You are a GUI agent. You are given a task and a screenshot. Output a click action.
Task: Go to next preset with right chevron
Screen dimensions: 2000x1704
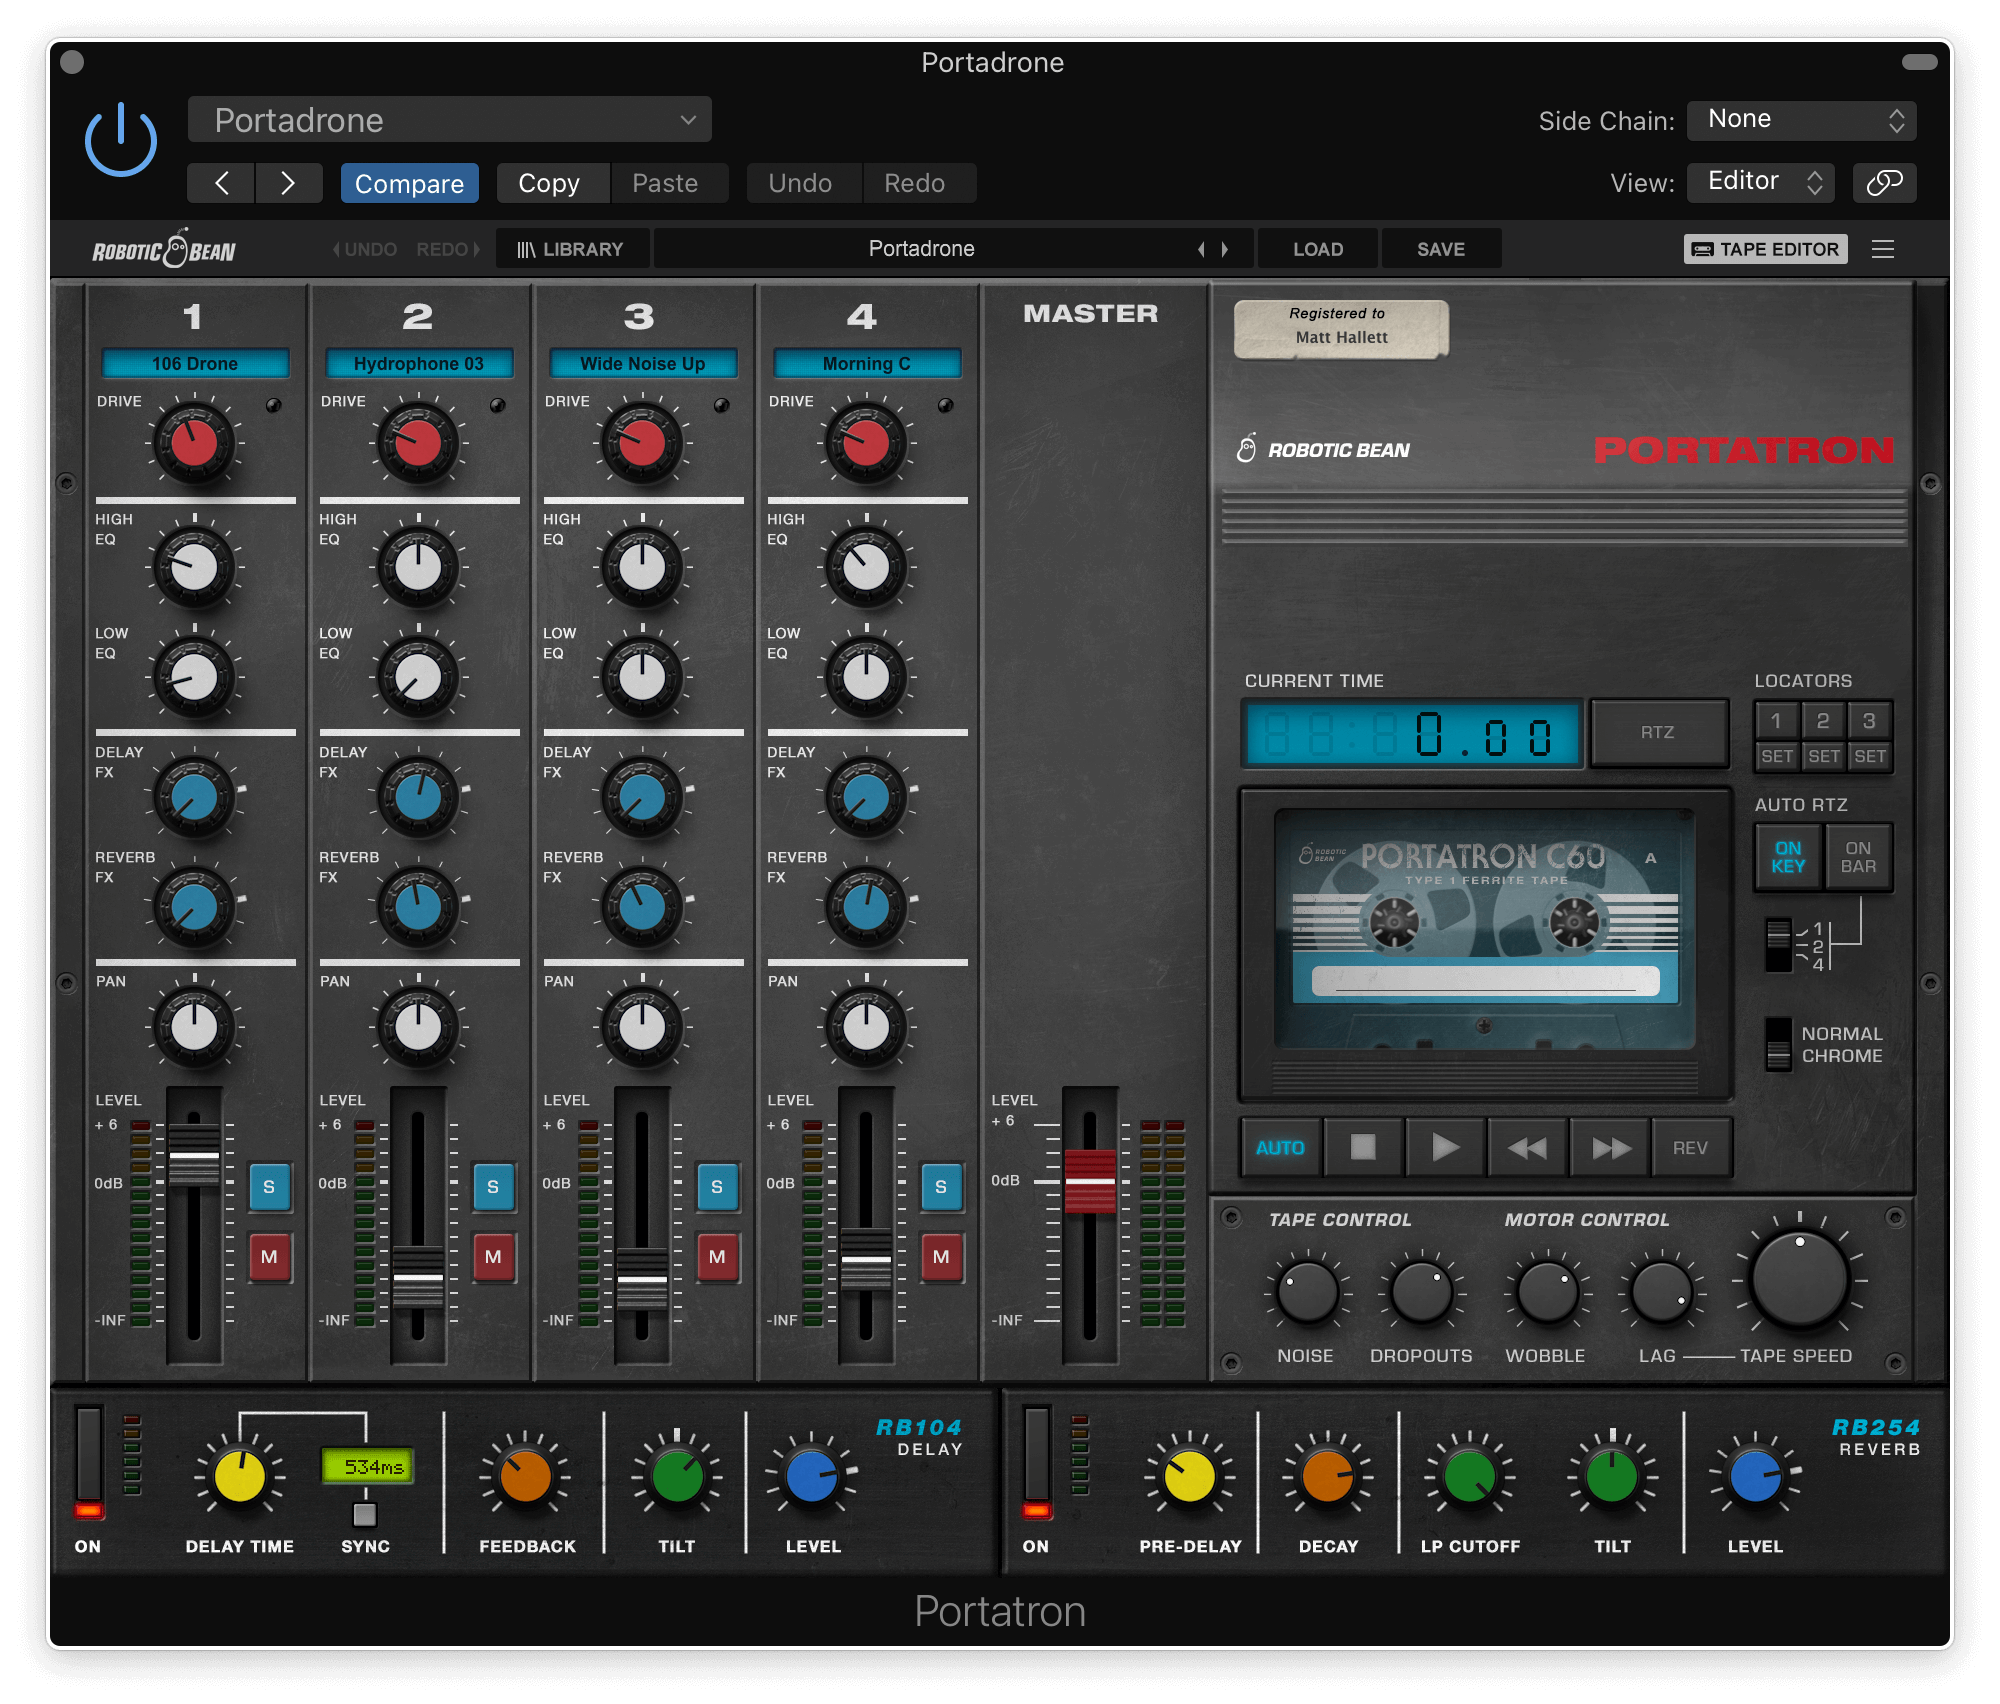pyautogui.click(x=288, y=183)
